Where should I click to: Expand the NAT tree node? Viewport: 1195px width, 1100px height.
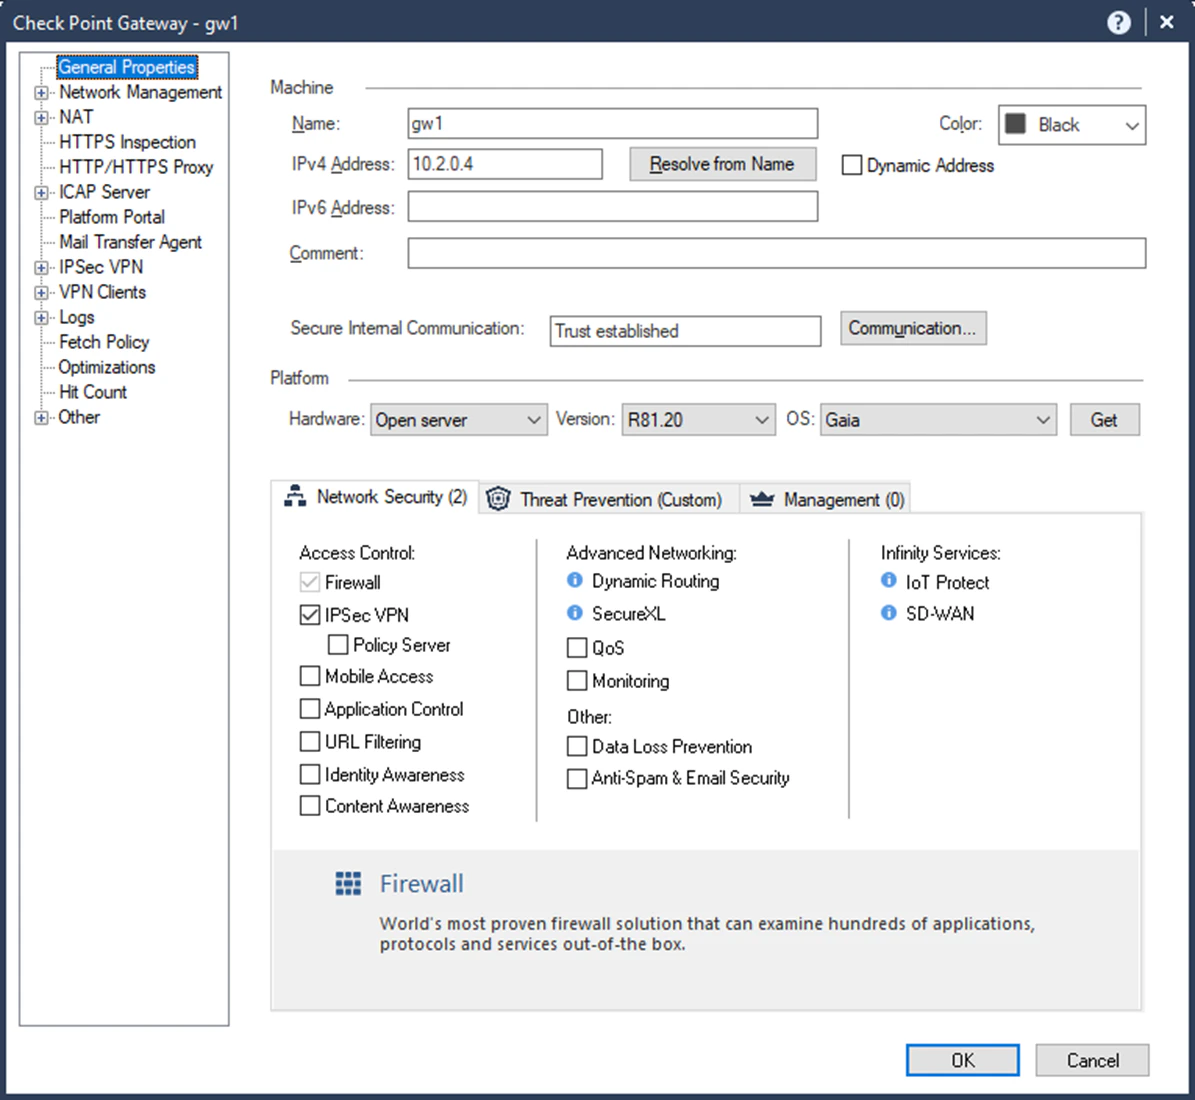pos(41,118)
